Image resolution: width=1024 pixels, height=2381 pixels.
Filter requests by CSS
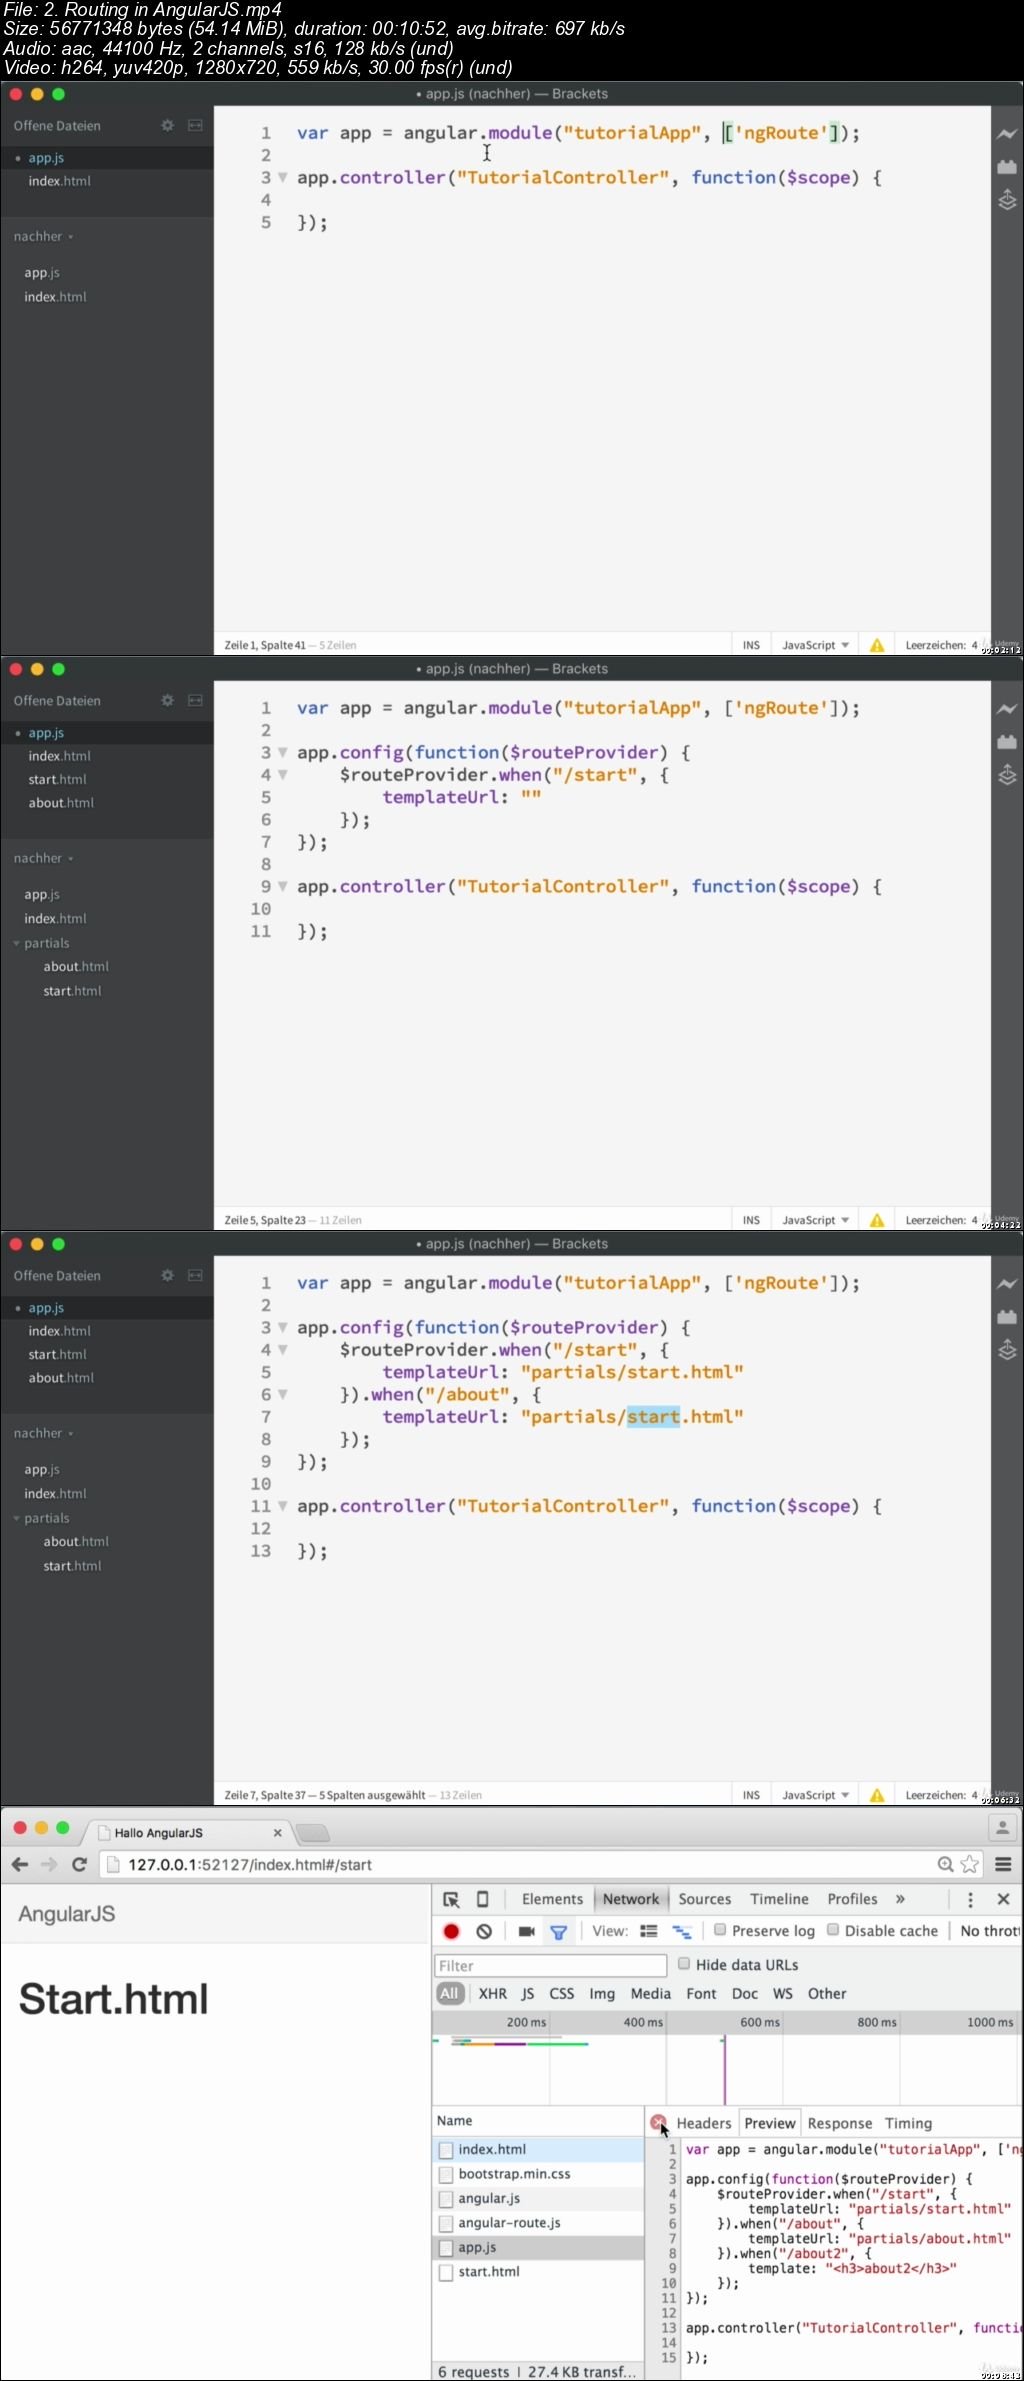pos(562,1994)
